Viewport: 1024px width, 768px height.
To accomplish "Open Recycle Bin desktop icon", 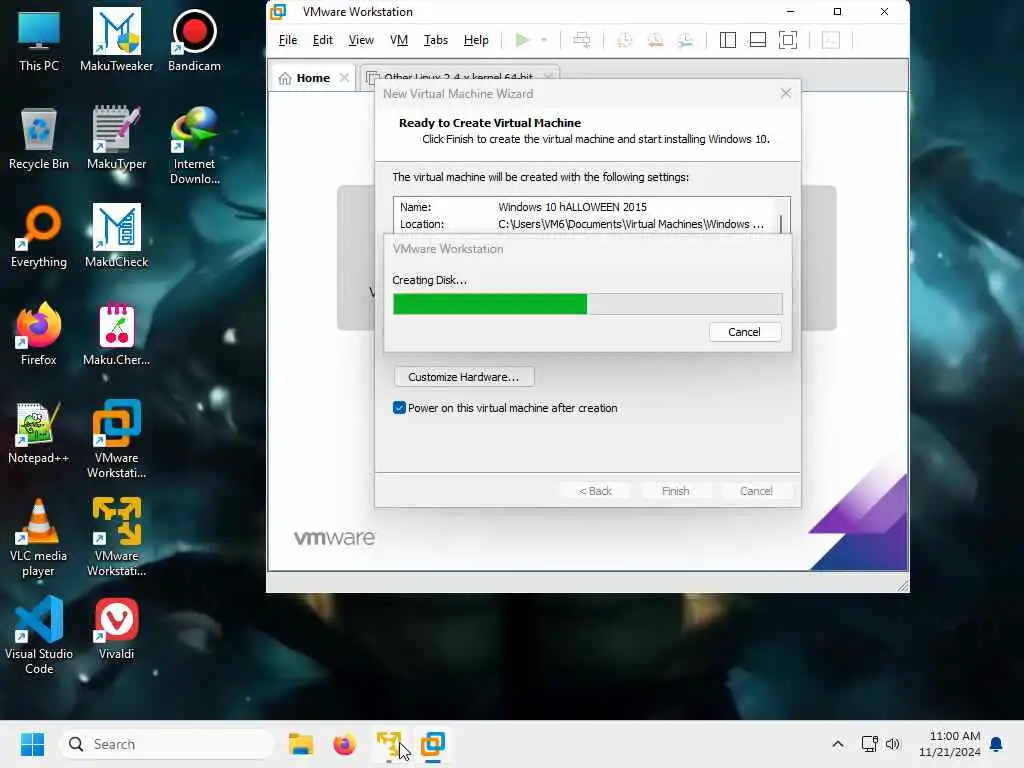I will (39, 139).
